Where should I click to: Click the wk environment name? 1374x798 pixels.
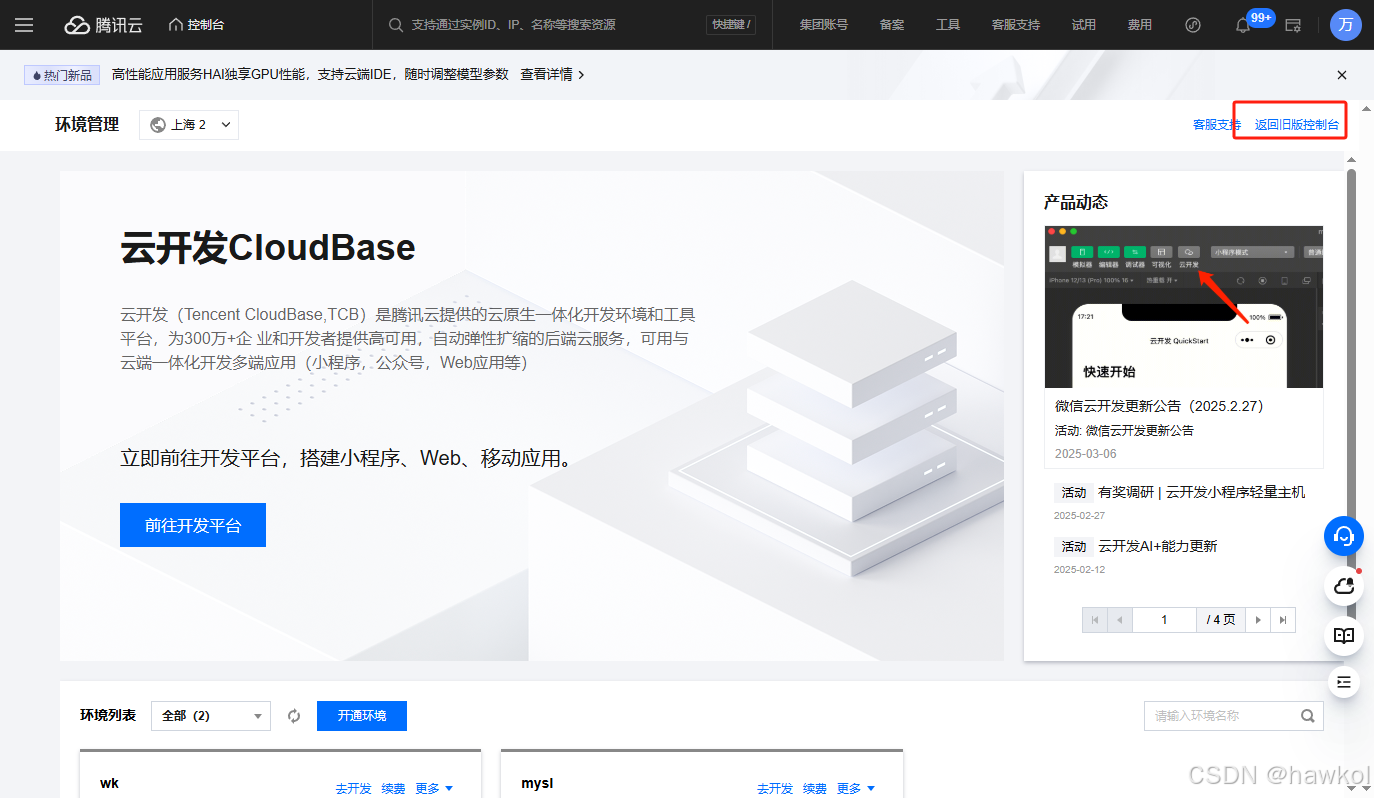(x=110, y=783)
